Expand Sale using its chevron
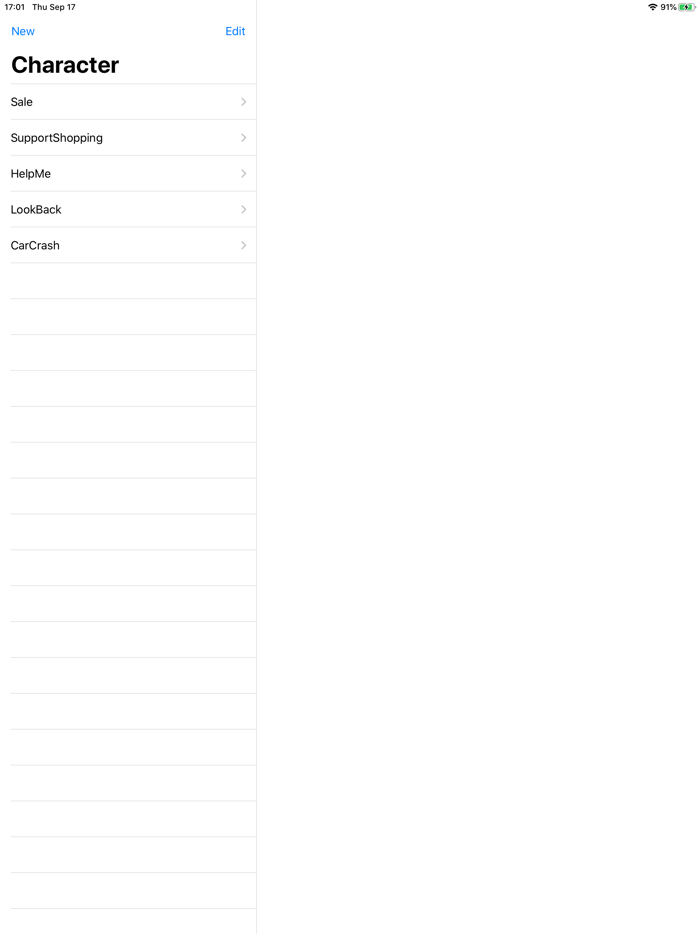 (243, 102)
